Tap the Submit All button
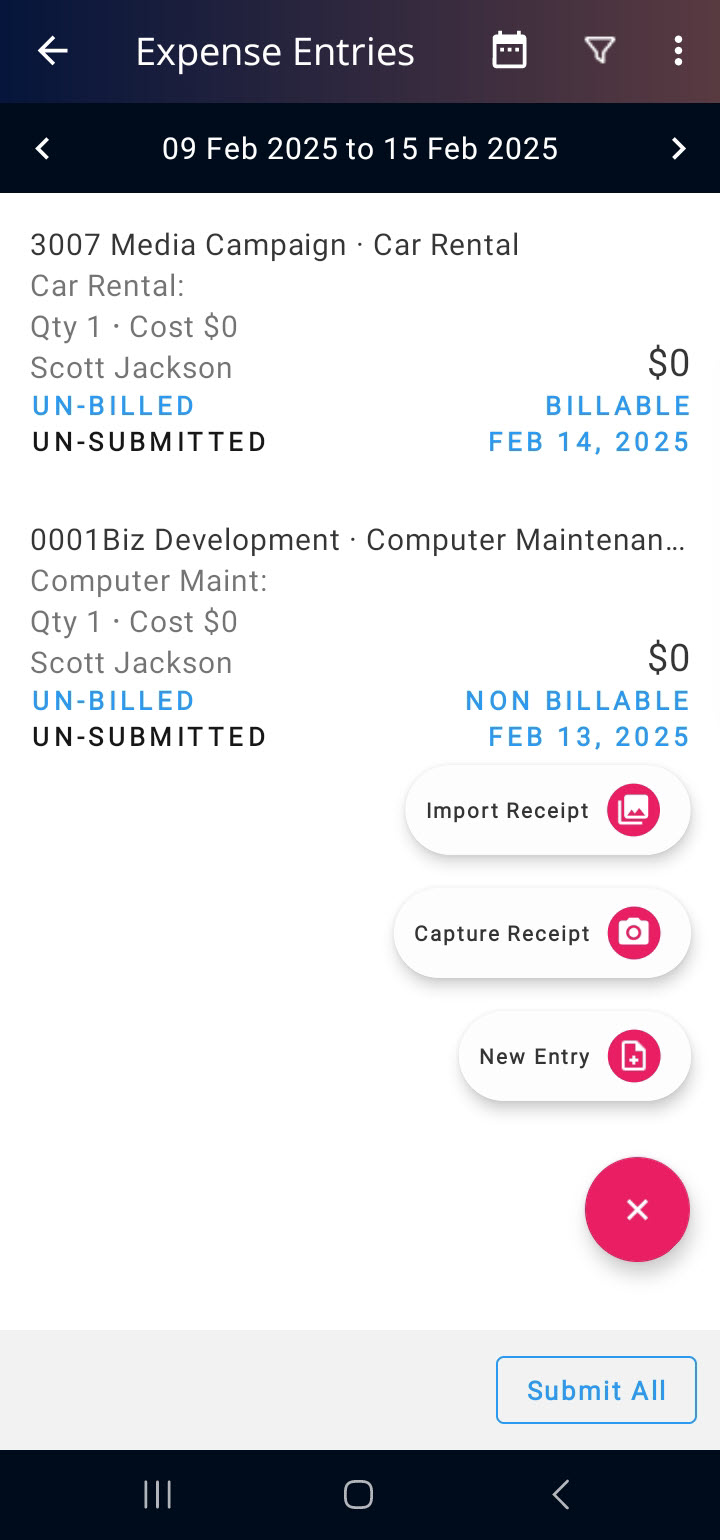Viewport: 720px width, 1540px height. point(596,1390)
